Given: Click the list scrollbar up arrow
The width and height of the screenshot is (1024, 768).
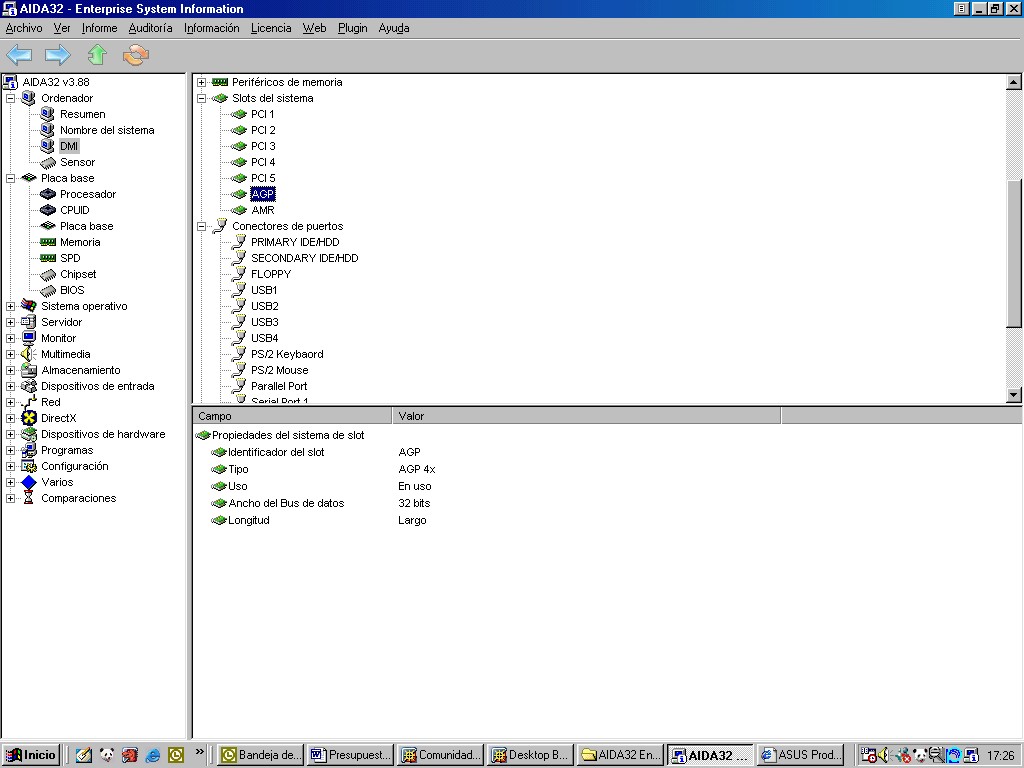Looking at the screenshot, I should 1014,82.
